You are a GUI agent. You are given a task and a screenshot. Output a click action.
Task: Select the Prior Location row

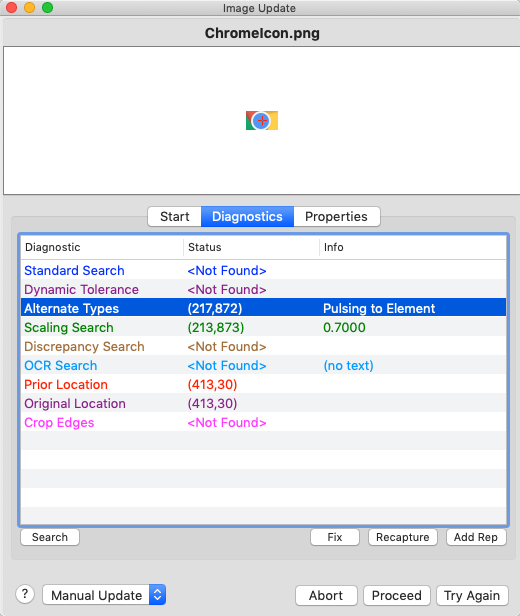263,384
